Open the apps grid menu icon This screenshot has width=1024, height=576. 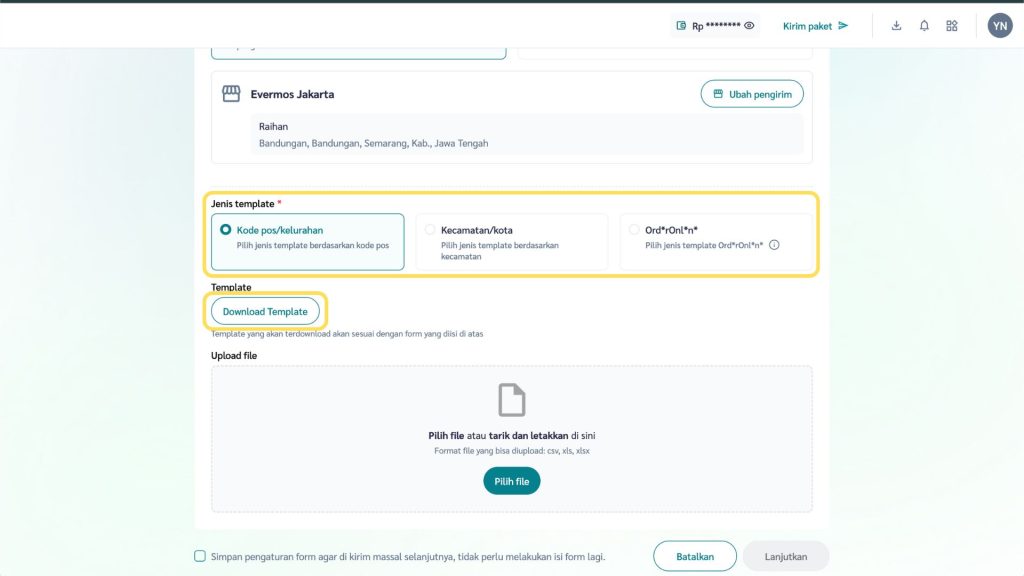point(952,26)
